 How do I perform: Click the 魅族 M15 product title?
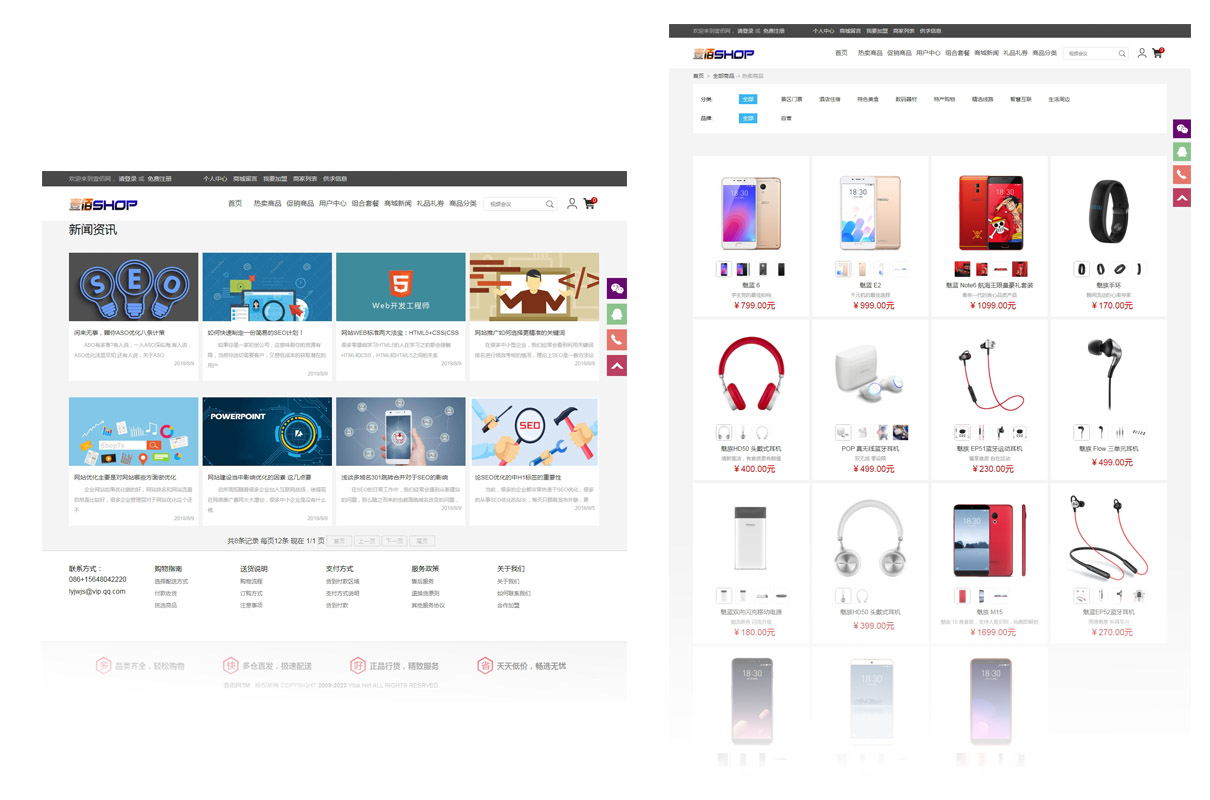[989, 612]
